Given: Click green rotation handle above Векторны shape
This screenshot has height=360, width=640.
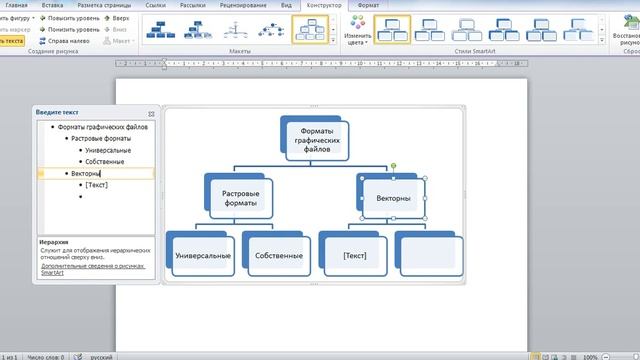Looking at the screenshot, I should [393, 166].
